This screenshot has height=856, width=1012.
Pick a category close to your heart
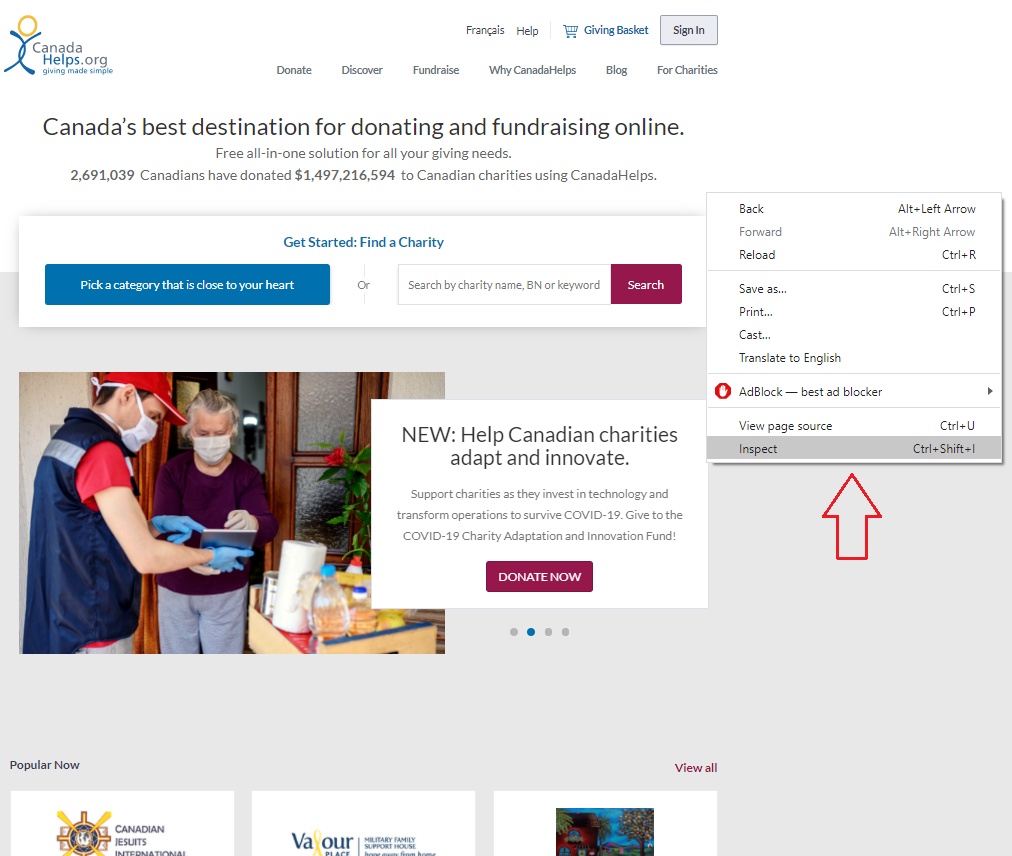[x=187, y=285]
